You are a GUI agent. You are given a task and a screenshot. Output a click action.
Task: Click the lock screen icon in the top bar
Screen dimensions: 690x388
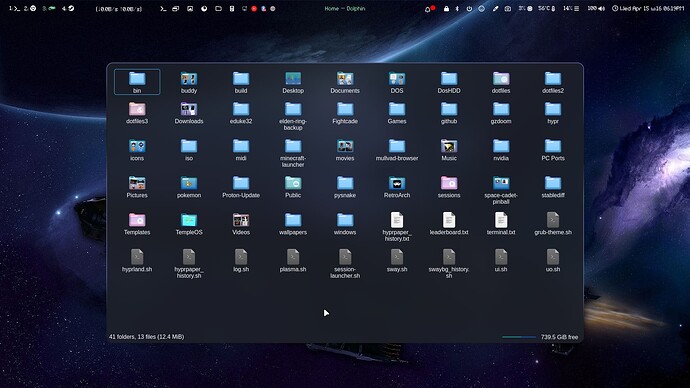pyautogui.click(x=446, y=9)
